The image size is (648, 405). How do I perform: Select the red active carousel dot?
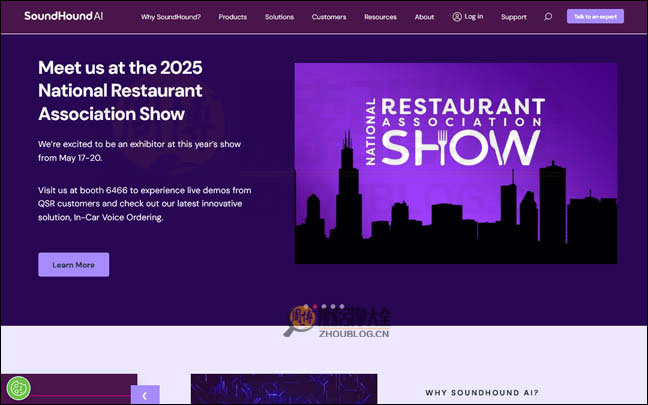tap(315, 307)
